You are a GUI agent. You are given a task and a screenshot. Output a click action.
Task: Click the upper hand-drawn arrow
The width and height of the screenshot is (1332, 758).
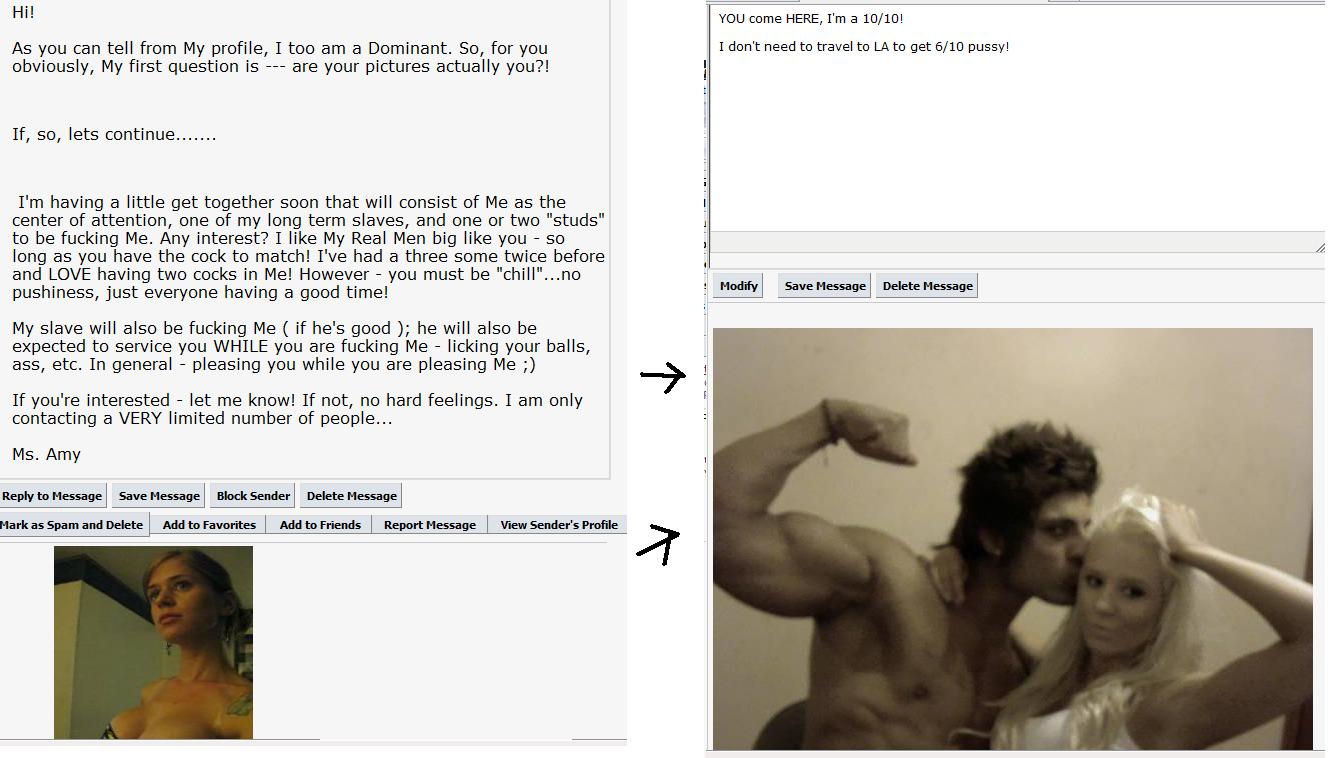[663, 377]
